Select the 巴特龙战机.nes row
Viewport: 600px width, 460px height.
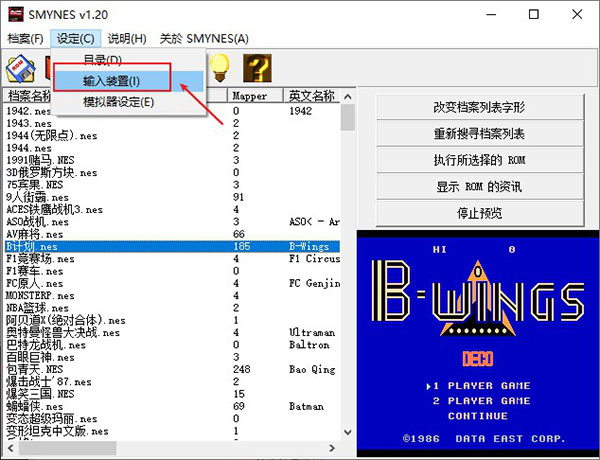coord(172,345)
